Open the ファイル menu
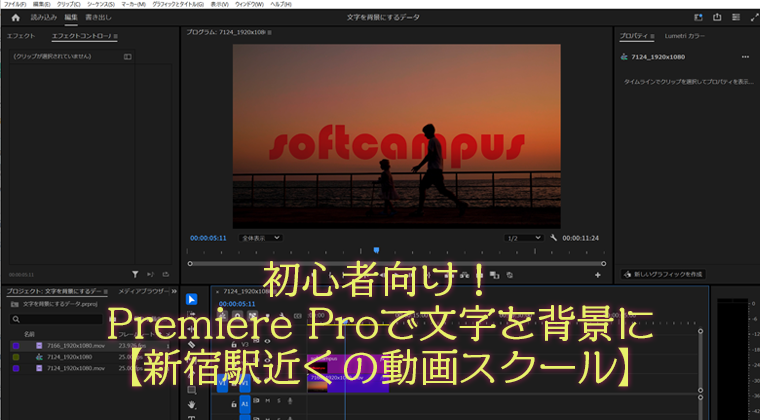The image size is (760, 420). pyautogui.click(x=15, y=4)
